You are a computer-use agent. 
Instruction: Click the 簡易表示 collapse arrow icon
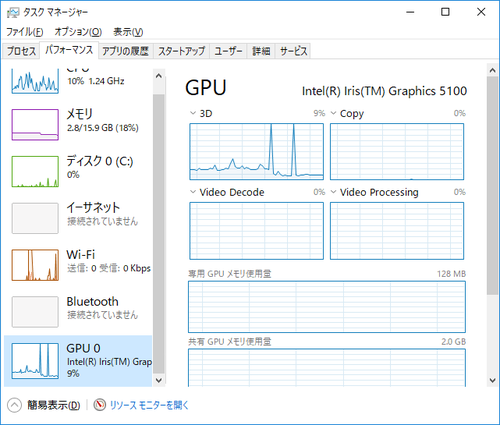point(14,405)
